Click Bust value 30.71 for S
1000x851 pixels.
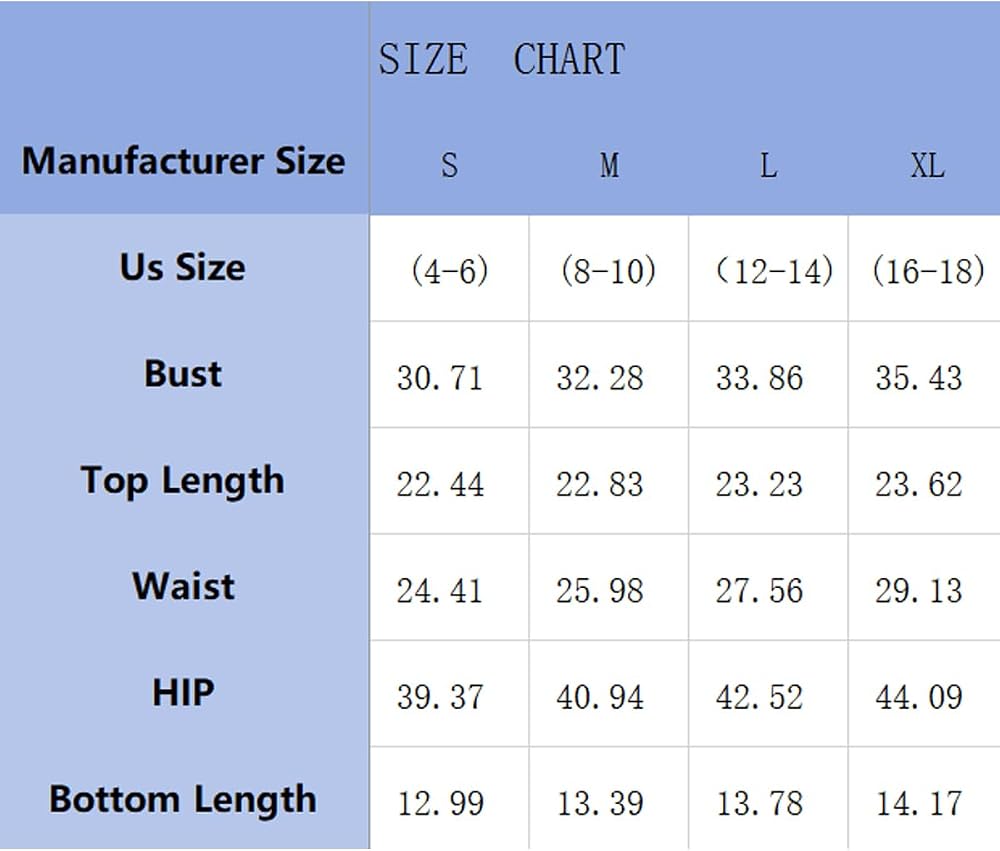(439, 378)
